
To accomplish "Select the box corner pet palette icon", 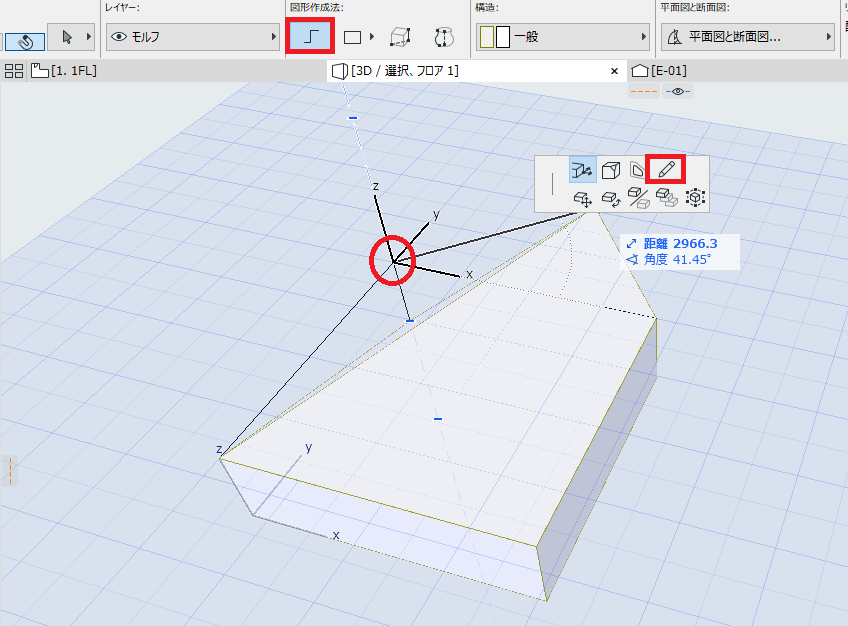I will pos(611,170).
